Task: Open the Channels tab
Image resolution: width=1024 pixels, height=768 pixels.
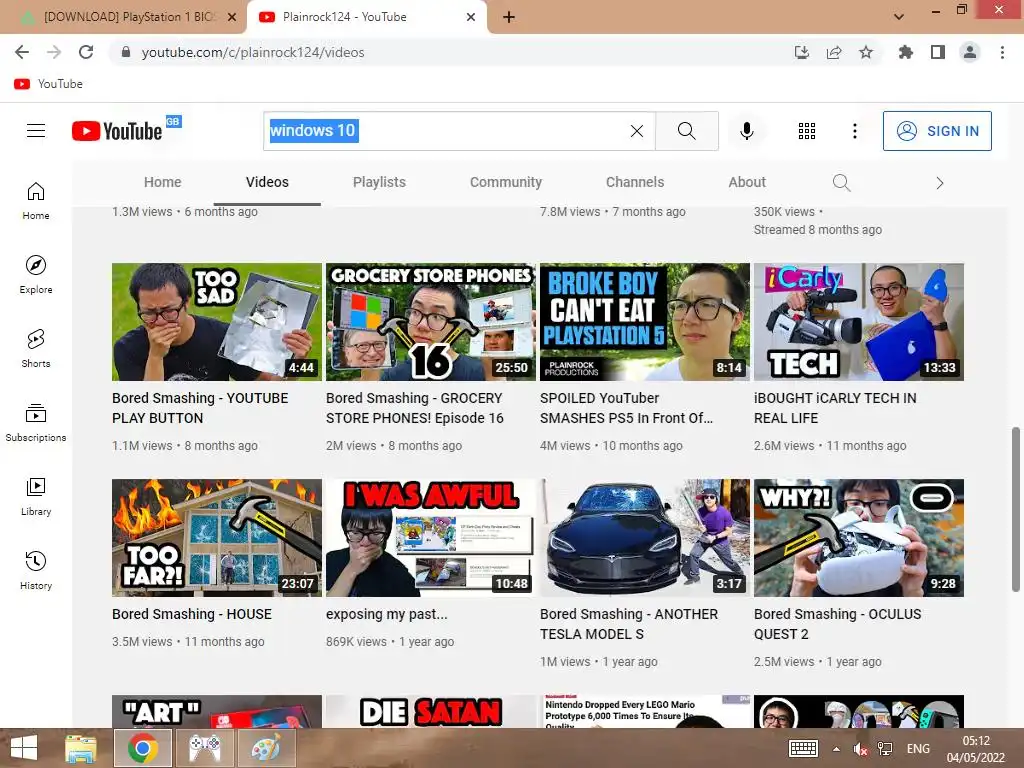Action: click(635, 182)
